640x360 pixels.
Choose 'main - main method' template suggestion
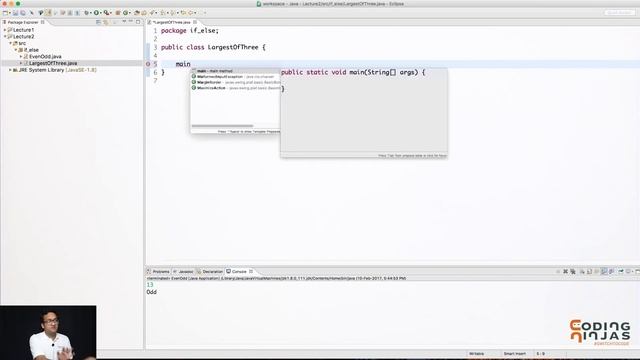[x=236, y=71]
